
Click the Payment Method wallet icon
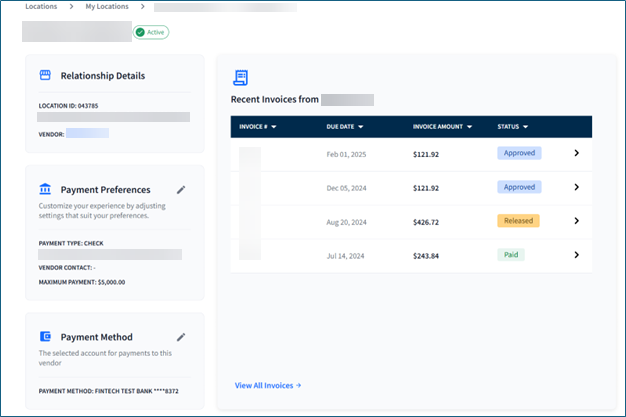(x=45, y=336)
